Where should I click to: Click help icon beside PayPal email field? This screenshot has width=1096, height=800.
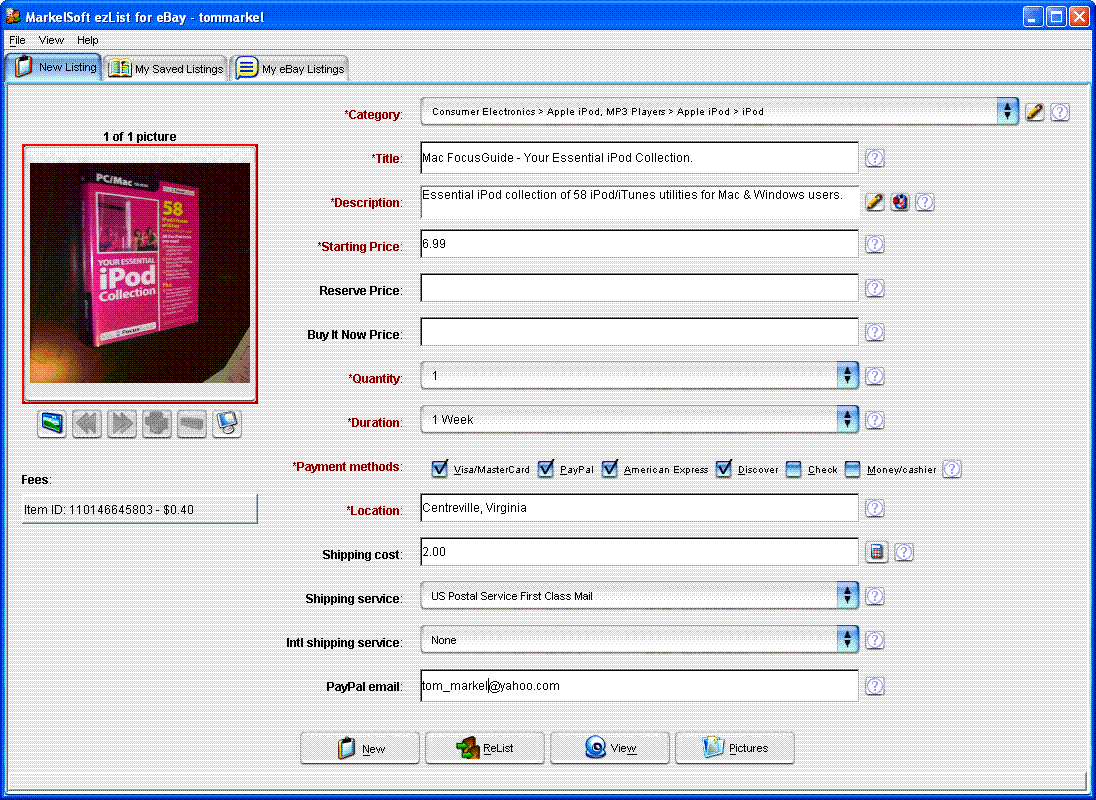point(875,686)
